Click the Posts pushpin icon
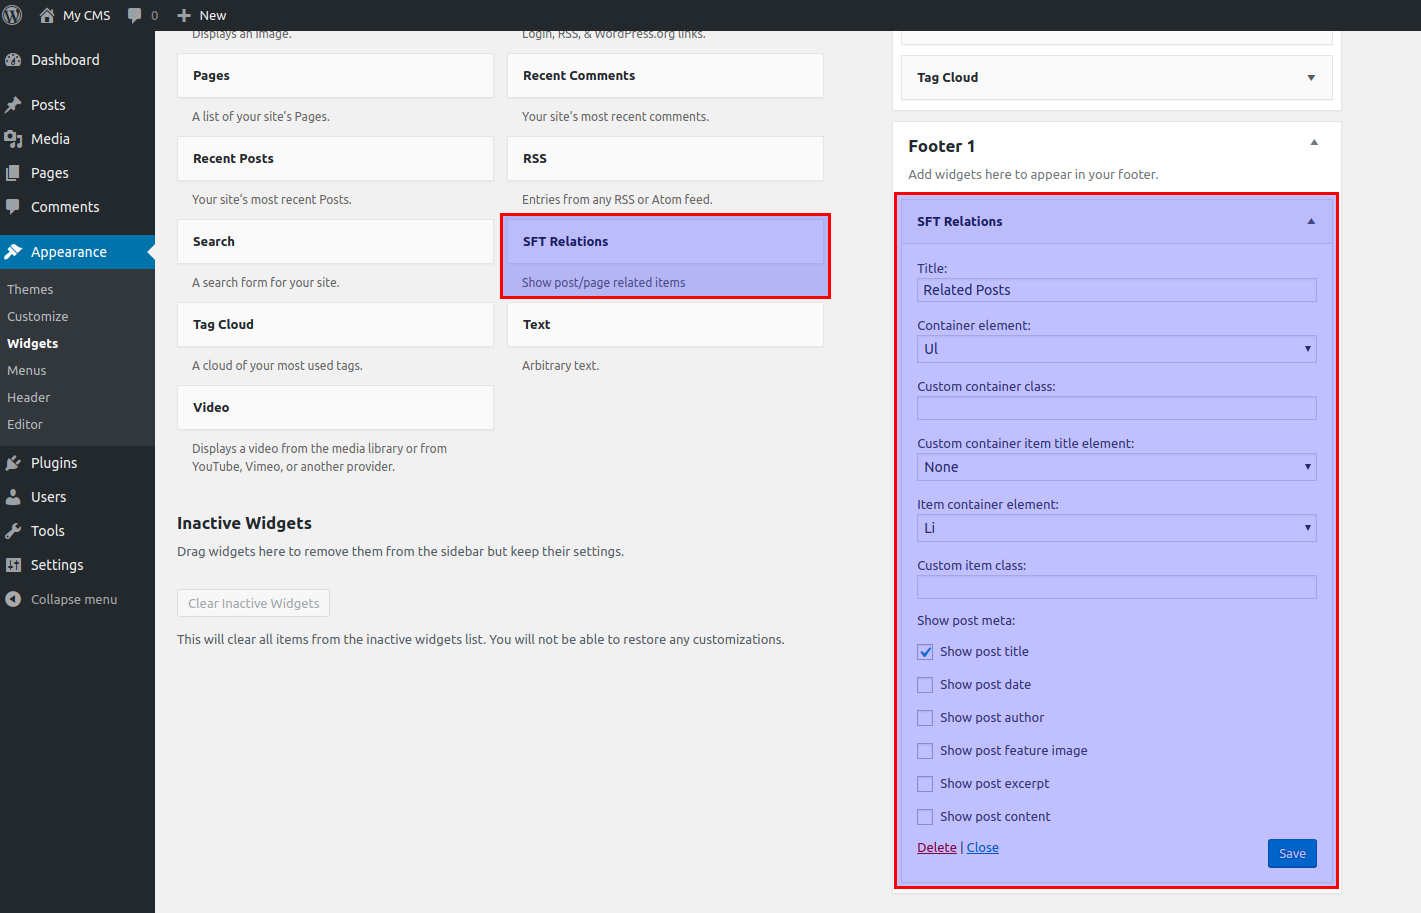Image resolution: width=1421 pixels, height=913 pixels. pyautogui.click(x=13, y=105)
